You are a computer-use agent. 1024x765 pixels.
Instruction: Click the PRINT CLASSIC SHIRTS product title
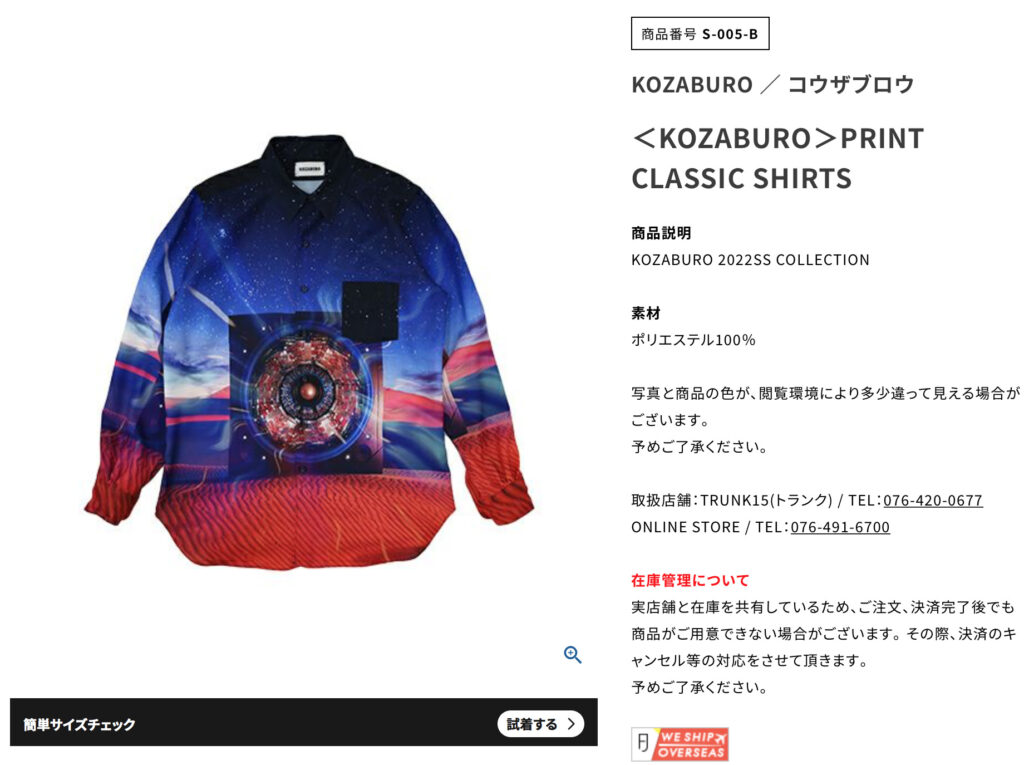777,158
